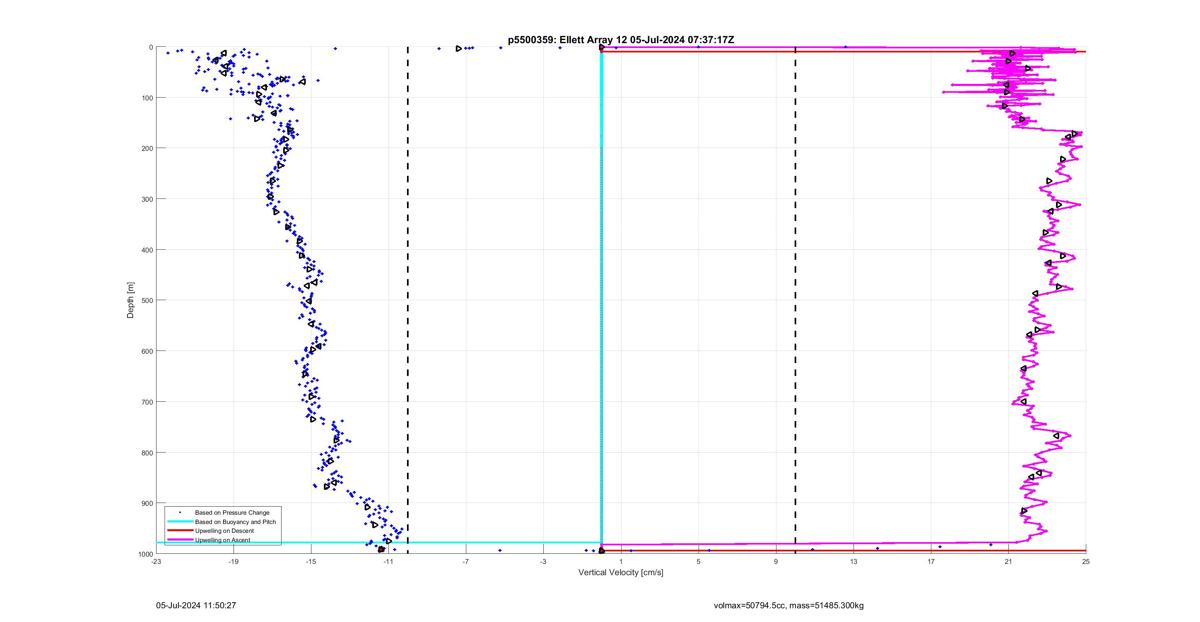This screenshot has width=1200, height=622.
Task: Click y-axis tick label '600'
Action: pyautogui.click(x=146, y=351)
